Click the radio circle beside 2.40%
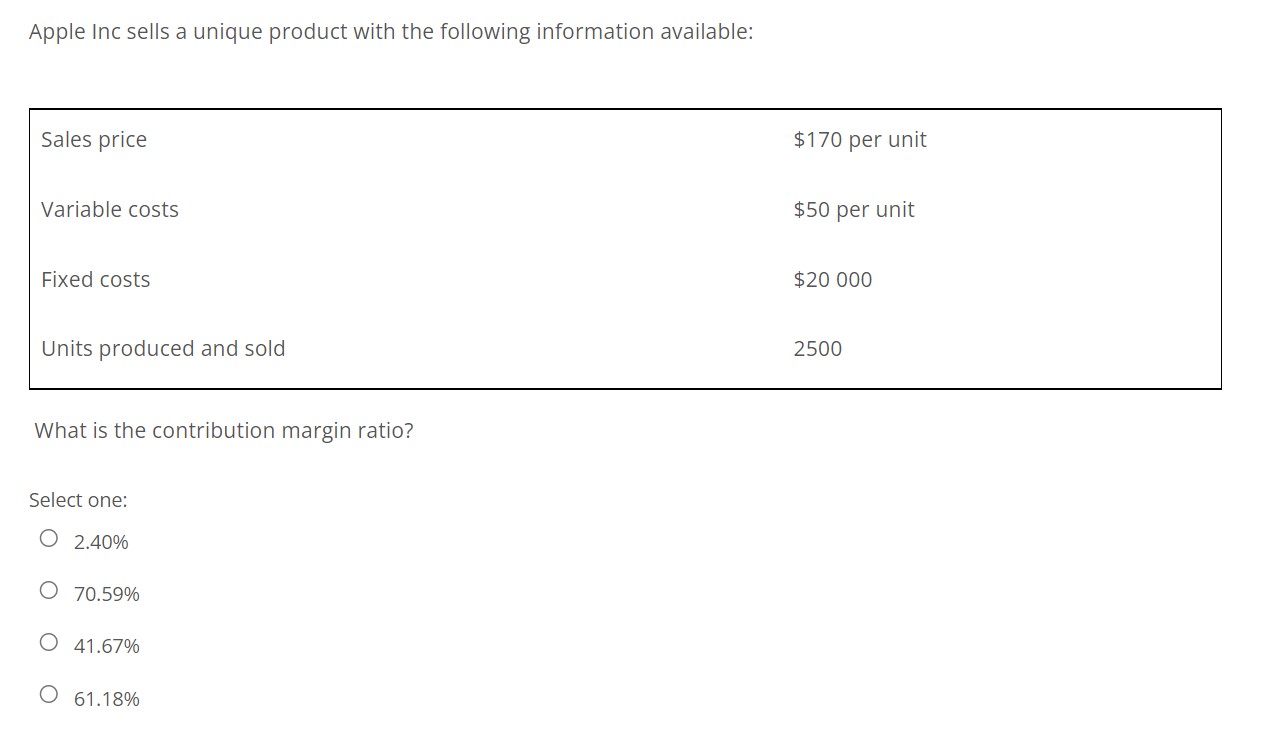This screenshot has width=1288, height=748. click(x=48, y=537)
